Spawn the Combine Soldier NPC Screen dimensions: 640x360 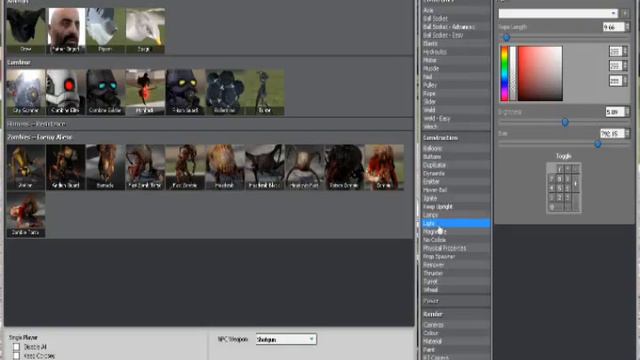[x=105, y=92]
